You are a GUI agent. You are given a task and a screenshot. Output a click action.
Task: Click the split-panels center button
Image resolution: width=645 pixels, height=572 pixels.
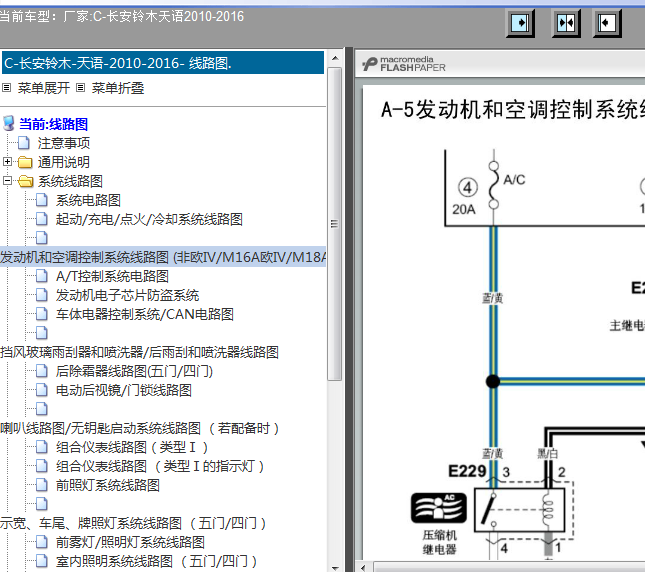click(566, 23)
